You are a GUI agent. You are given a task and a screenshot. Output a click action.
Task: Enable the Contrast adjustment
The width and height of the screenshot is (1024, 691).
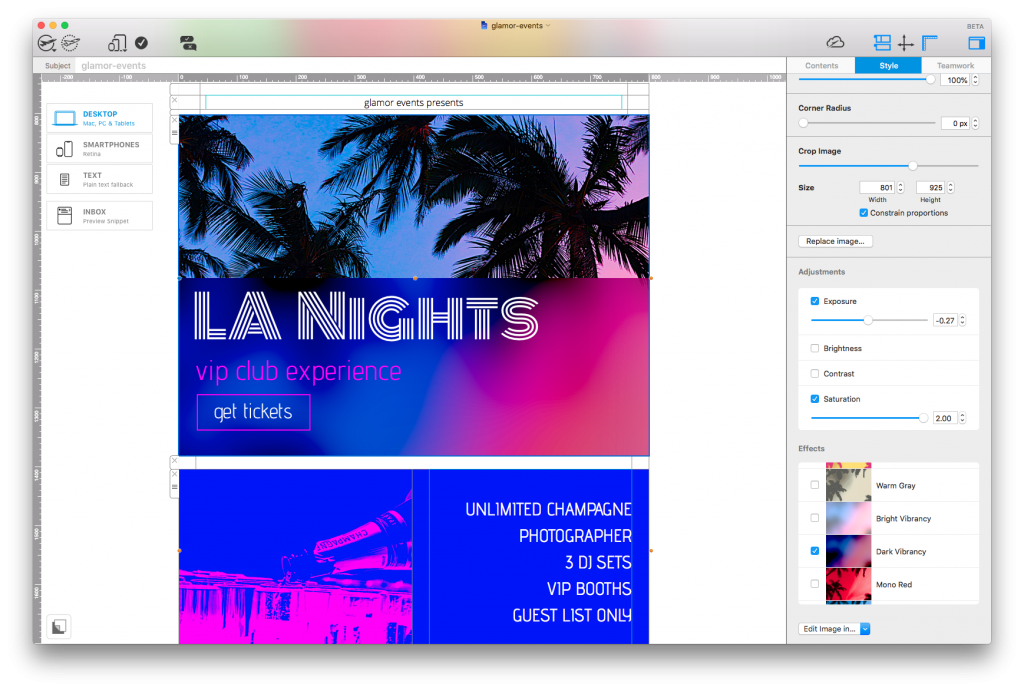[x=814, y=374]
